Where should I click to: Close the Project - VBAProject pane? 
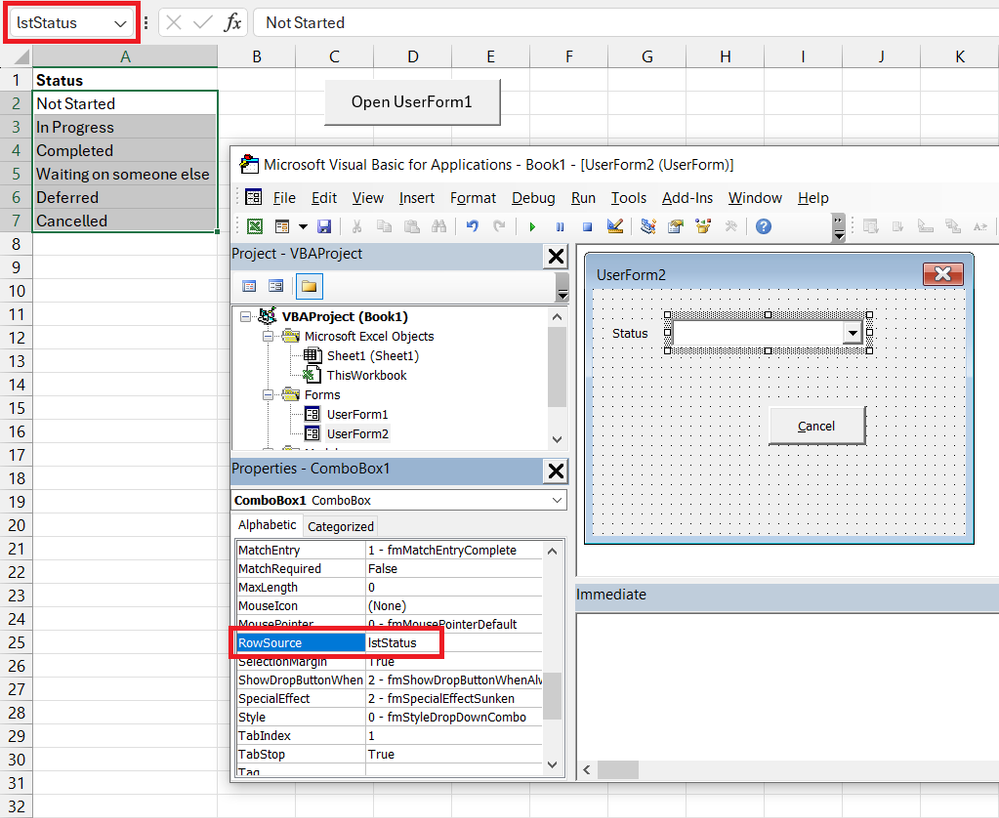coord(556,256)
